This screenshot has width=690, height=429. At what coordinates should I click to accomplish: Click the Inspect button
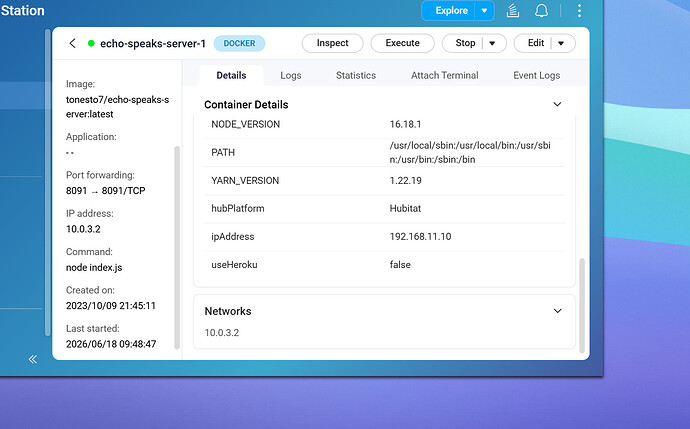(x=332, y=43)
